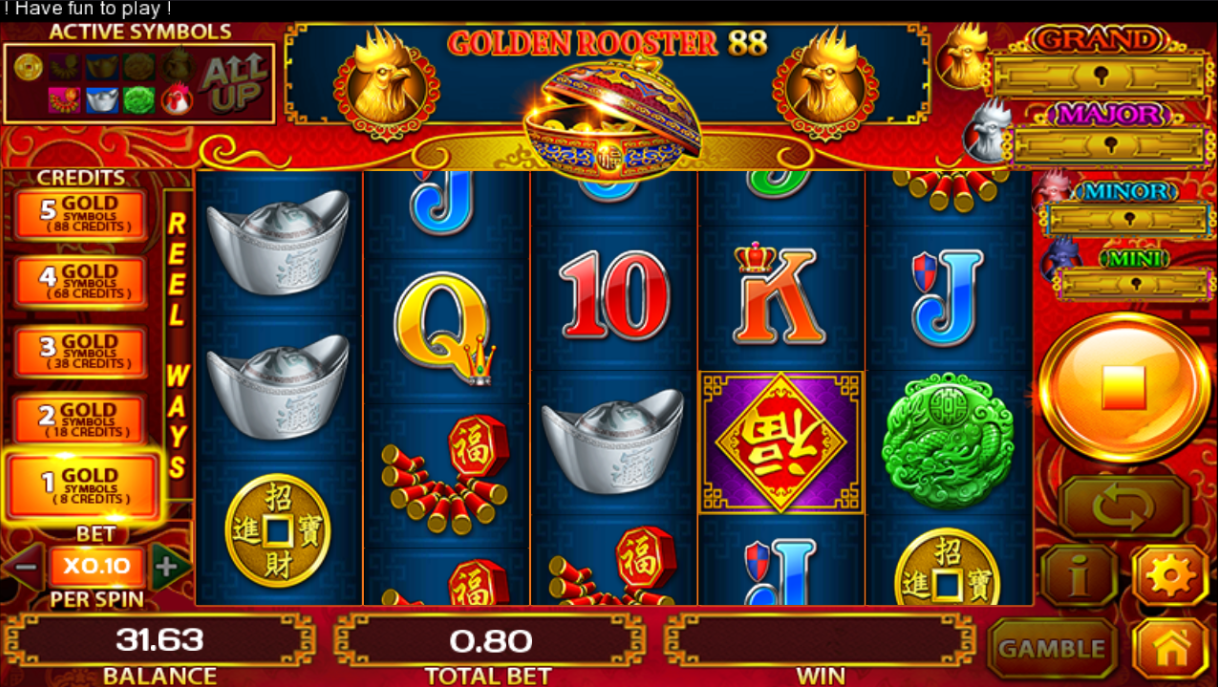Return home with the house icon
1218x687 pixels.
pyautogui.click(x=1170, y=648)
